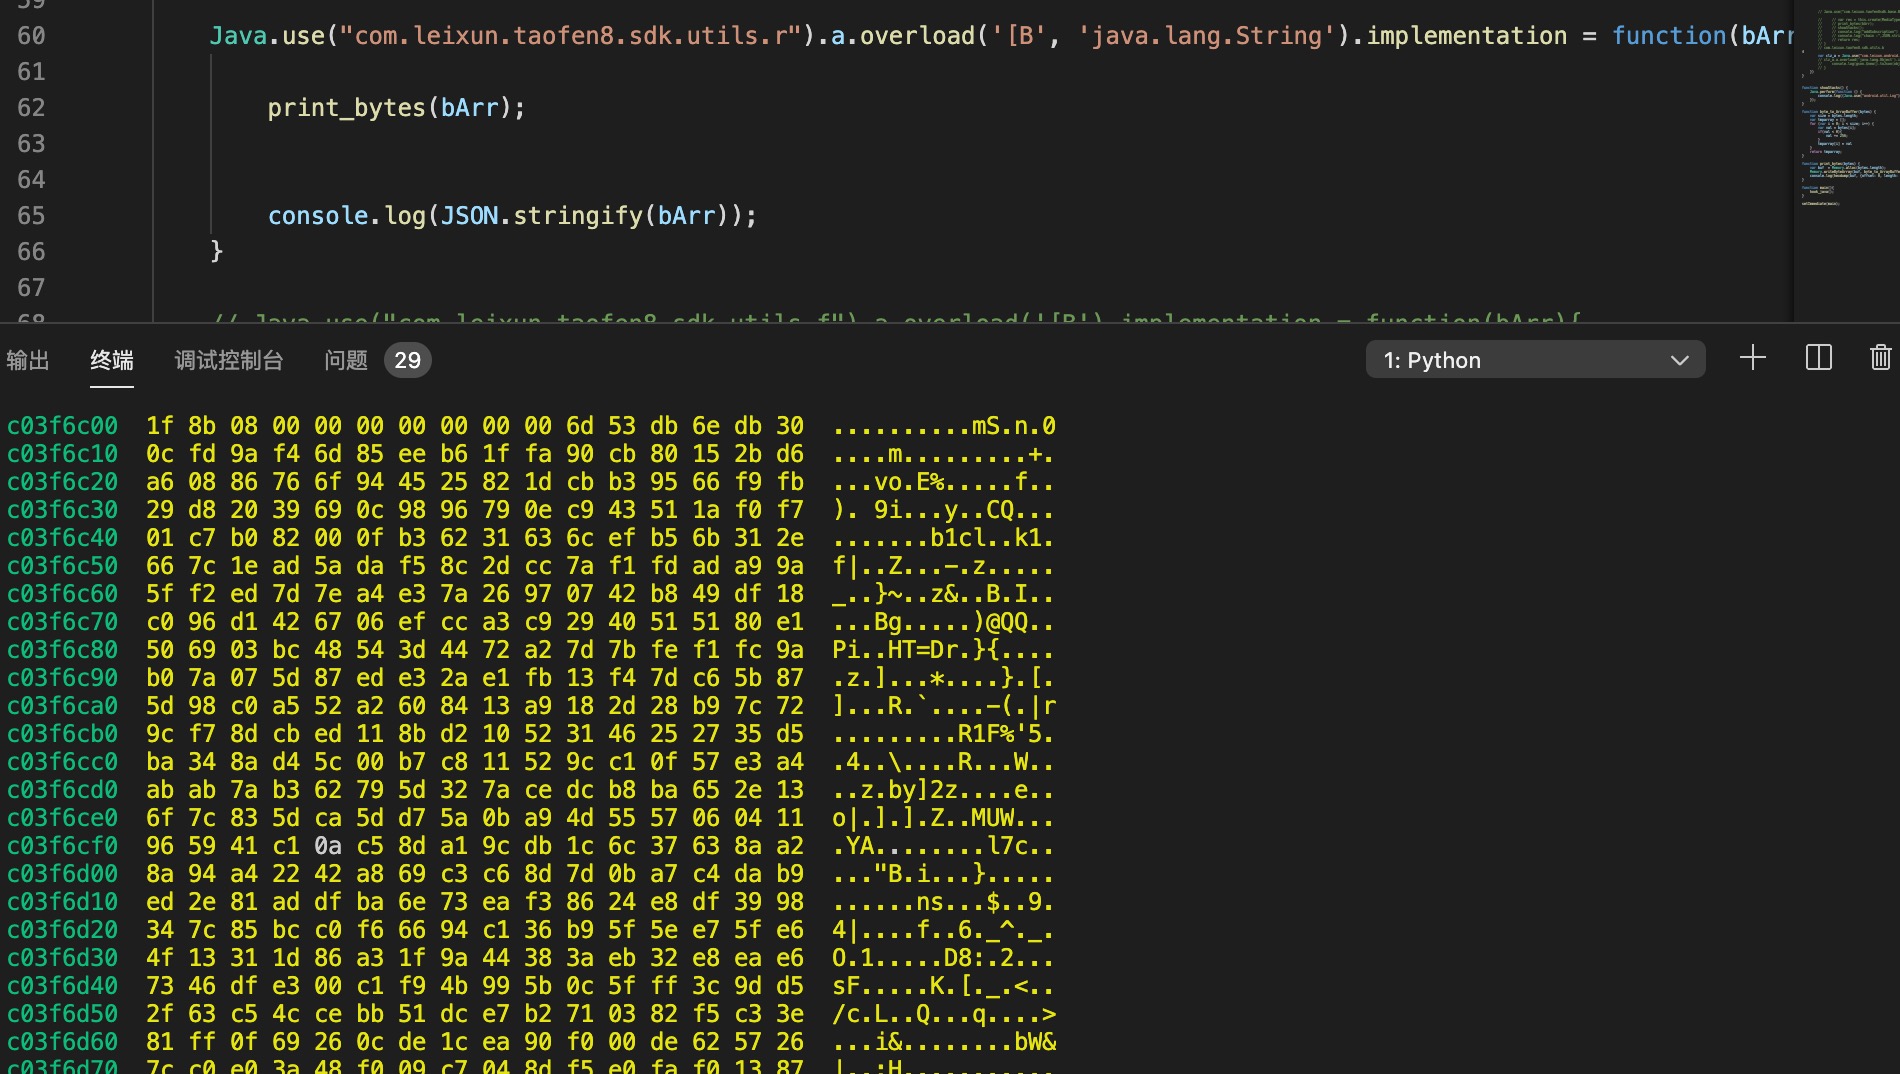1900x1074 pixels.
Task: Click line number 65 in the gutter
Action: (x=31, y=216)
